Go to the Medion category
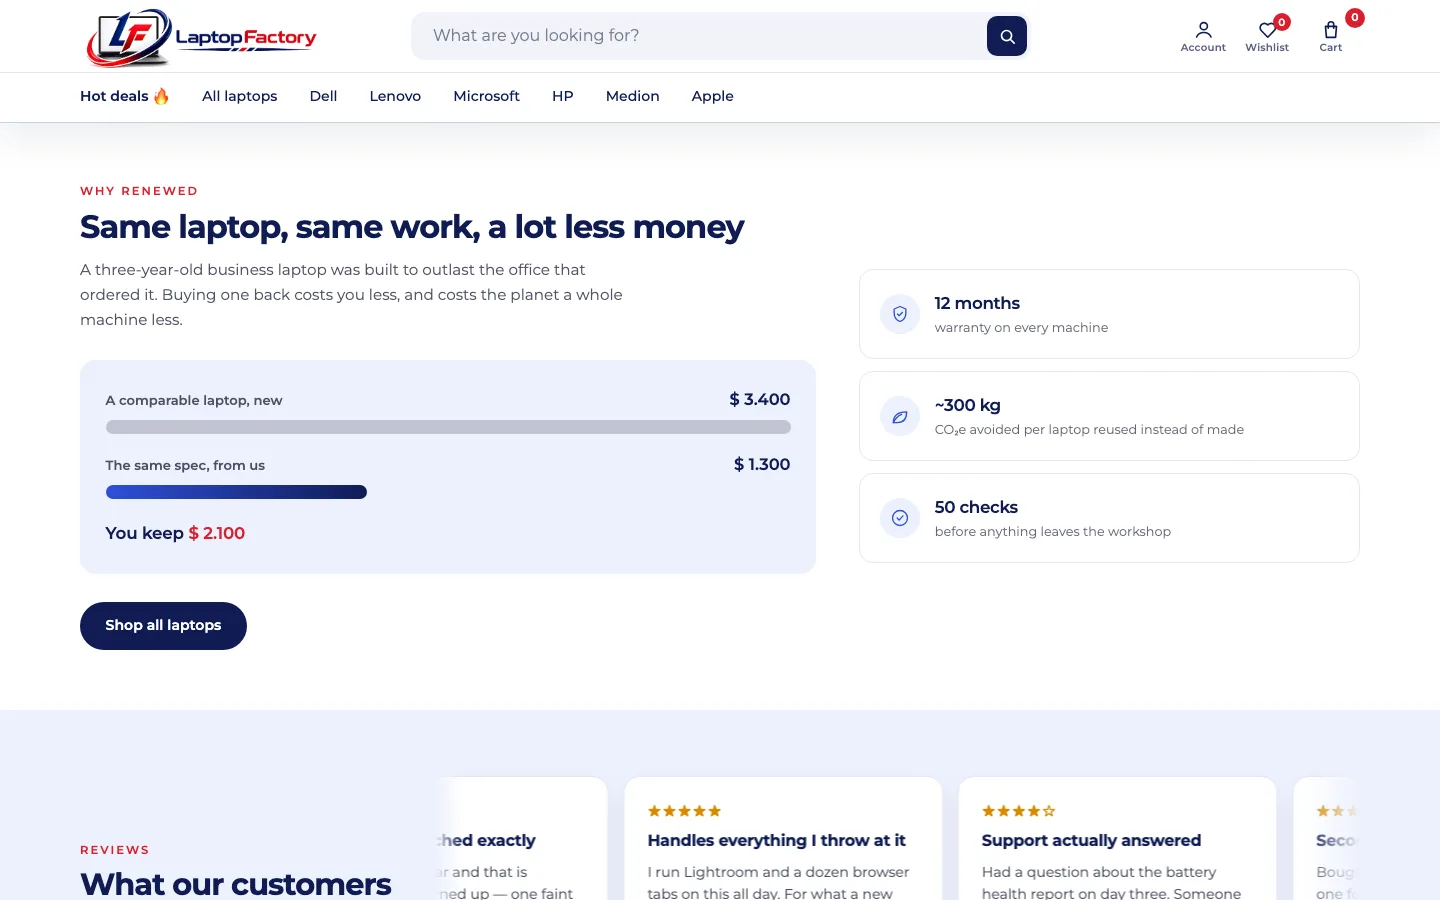1440x900 pixels. tap(633, 96)
